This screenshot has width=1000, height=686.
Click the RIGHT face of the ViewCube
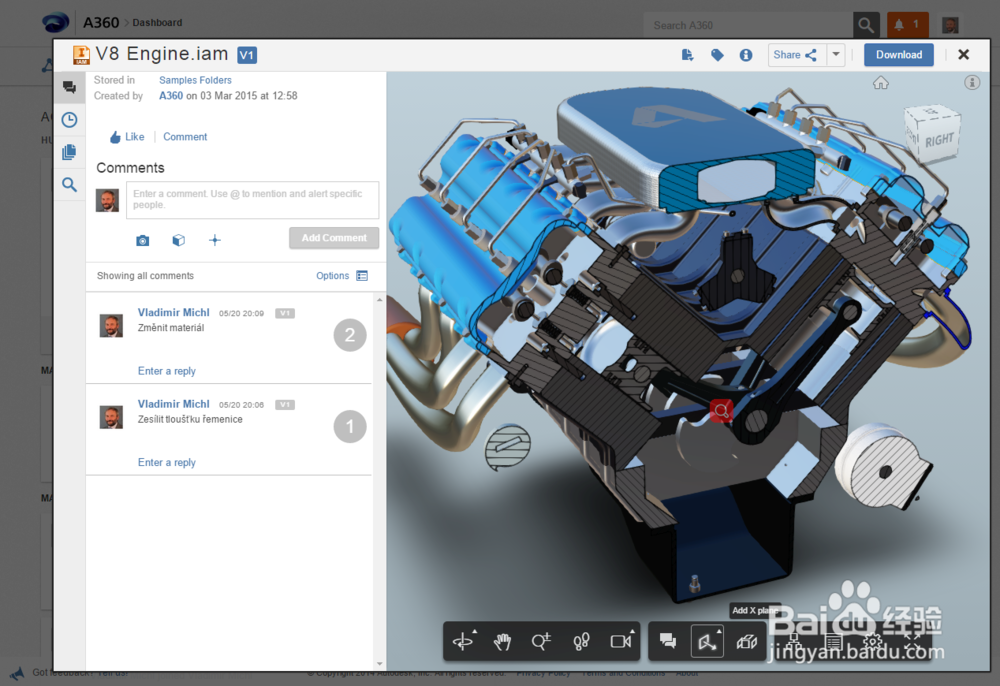tap(939, 140)
